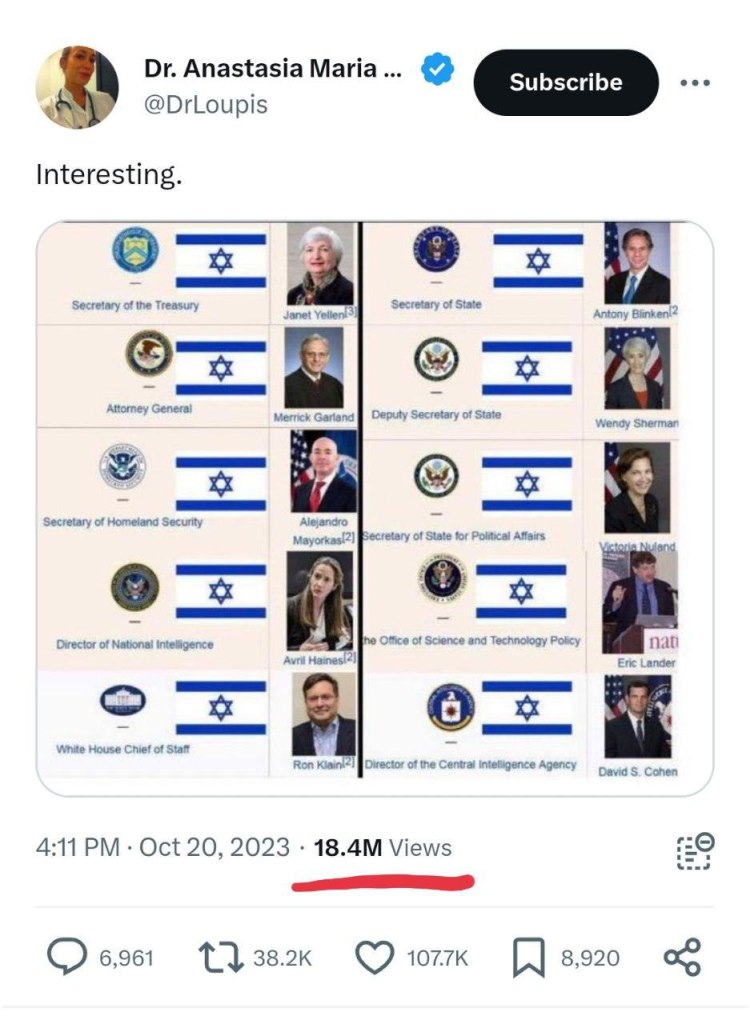Click the reply speech bubble icon

click(68, 958)
